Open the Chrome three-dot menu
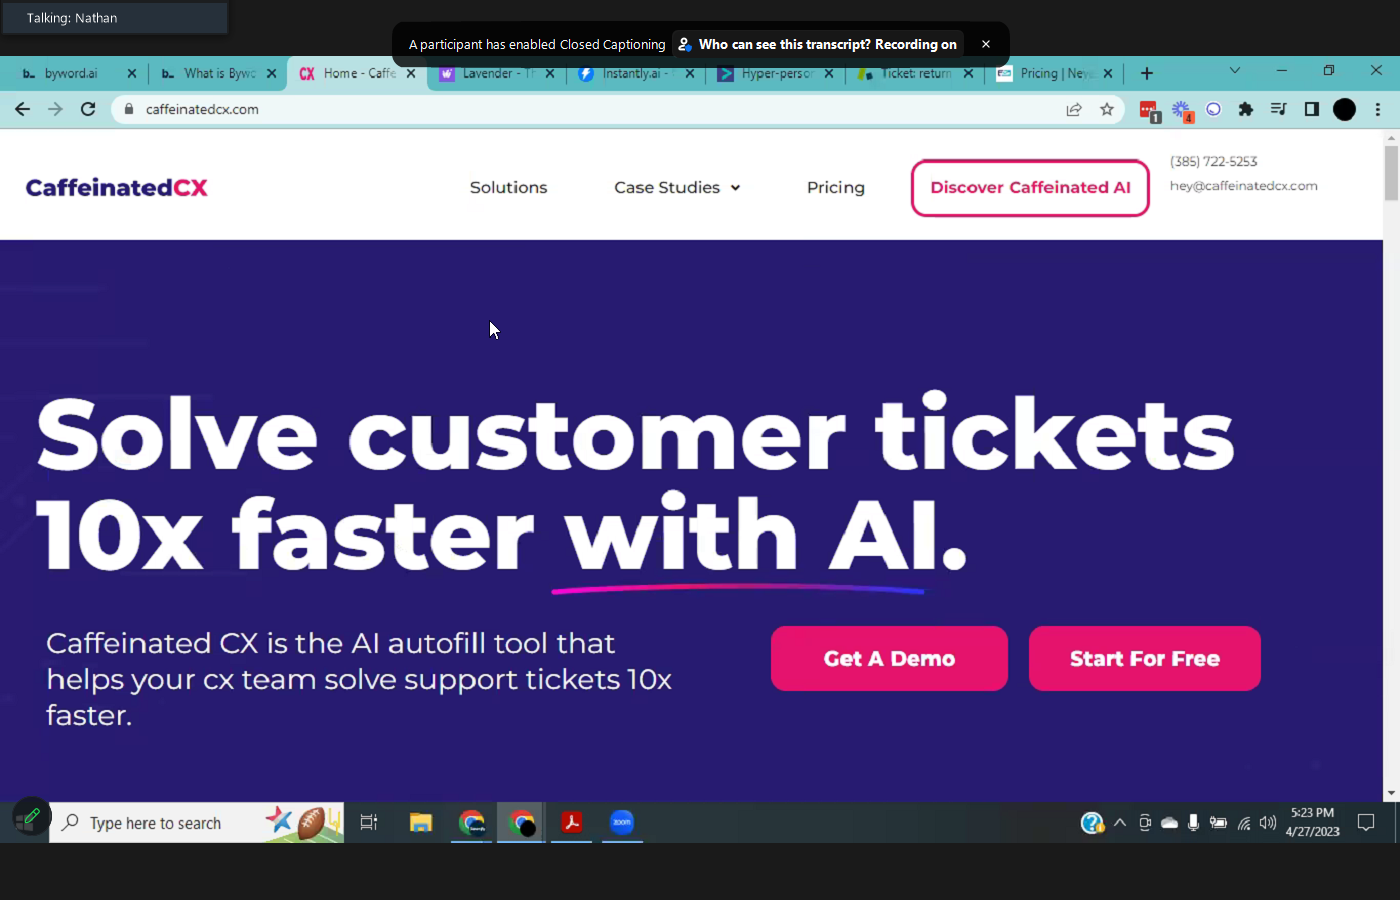 point(1378,109)
